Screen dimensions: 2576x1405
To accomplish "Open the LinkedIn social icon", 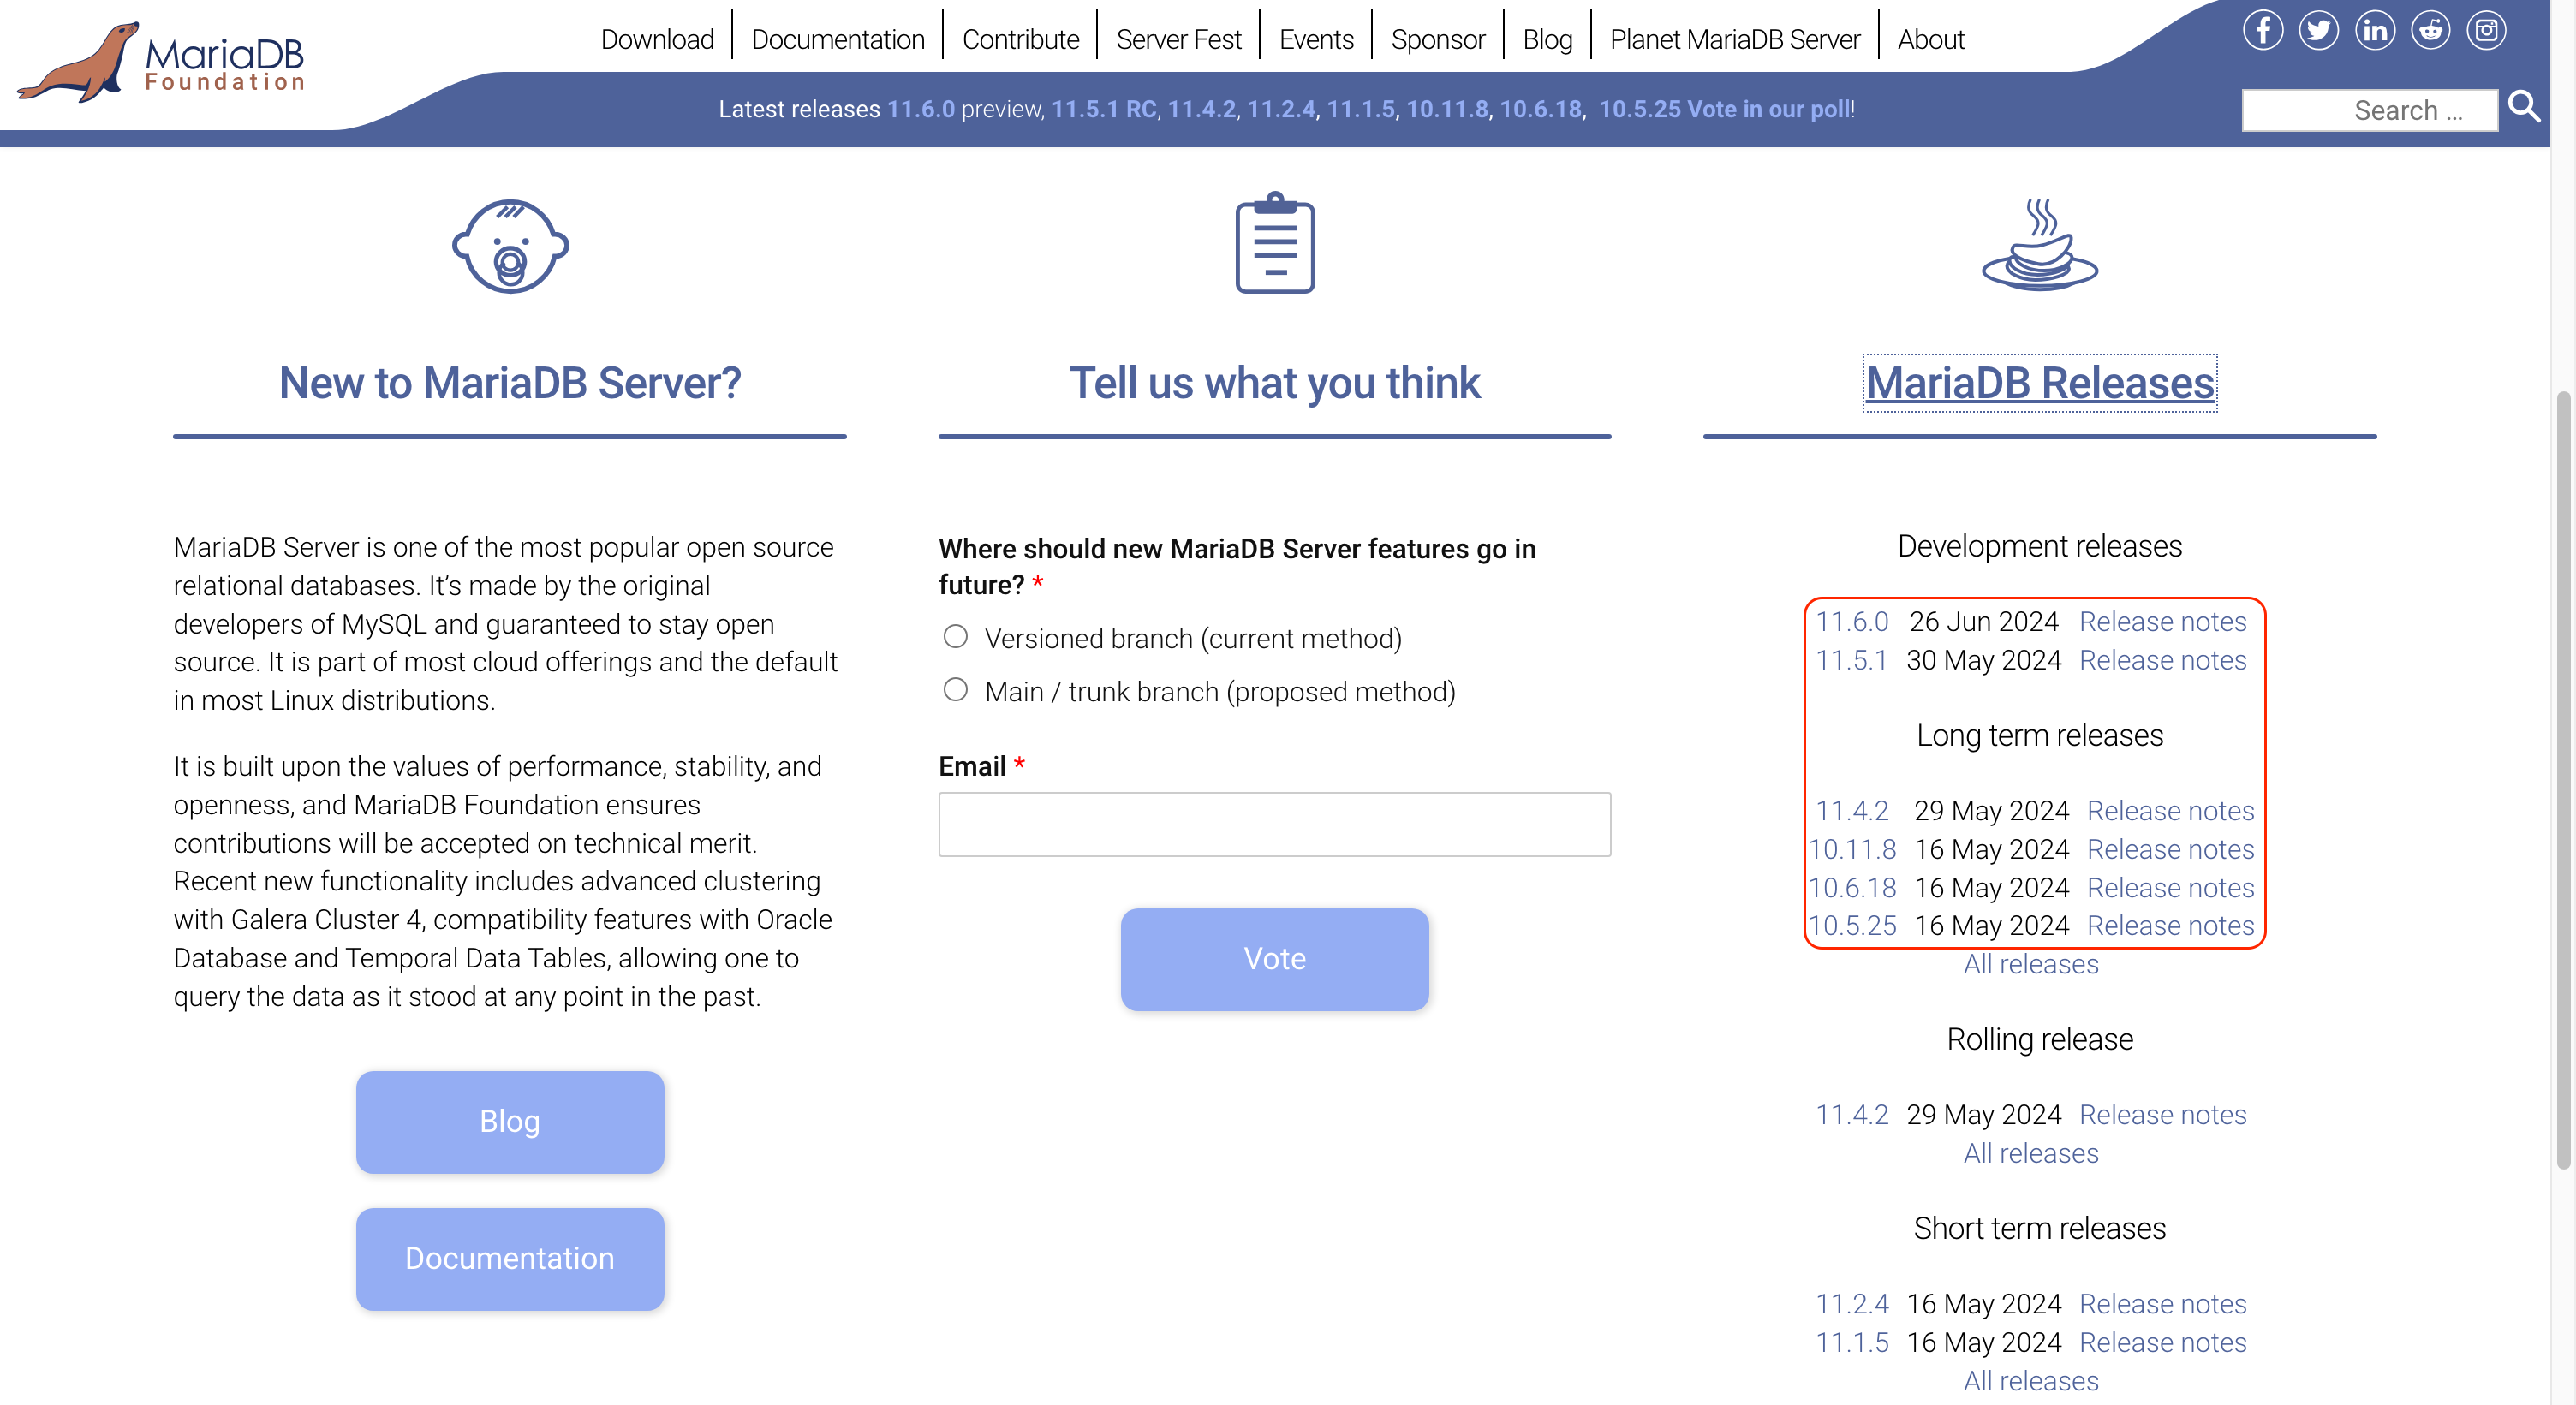I will (x=2374, y=30).
